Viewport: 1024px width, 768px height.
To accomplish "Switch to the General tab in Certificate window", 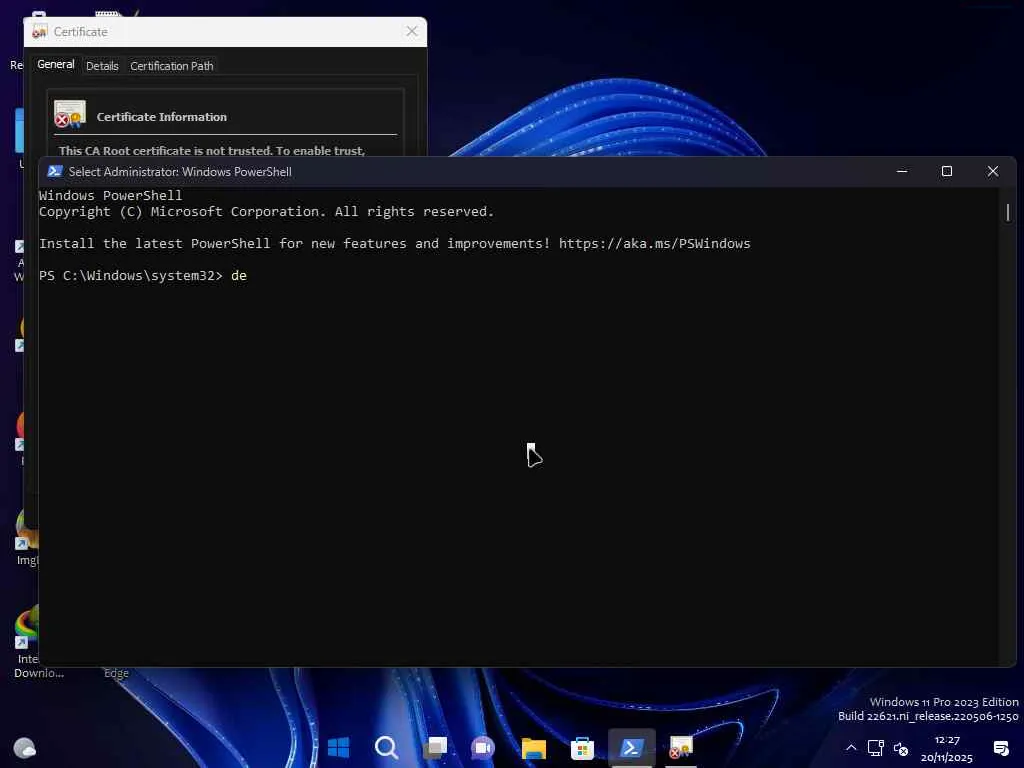I will point(56,65).
